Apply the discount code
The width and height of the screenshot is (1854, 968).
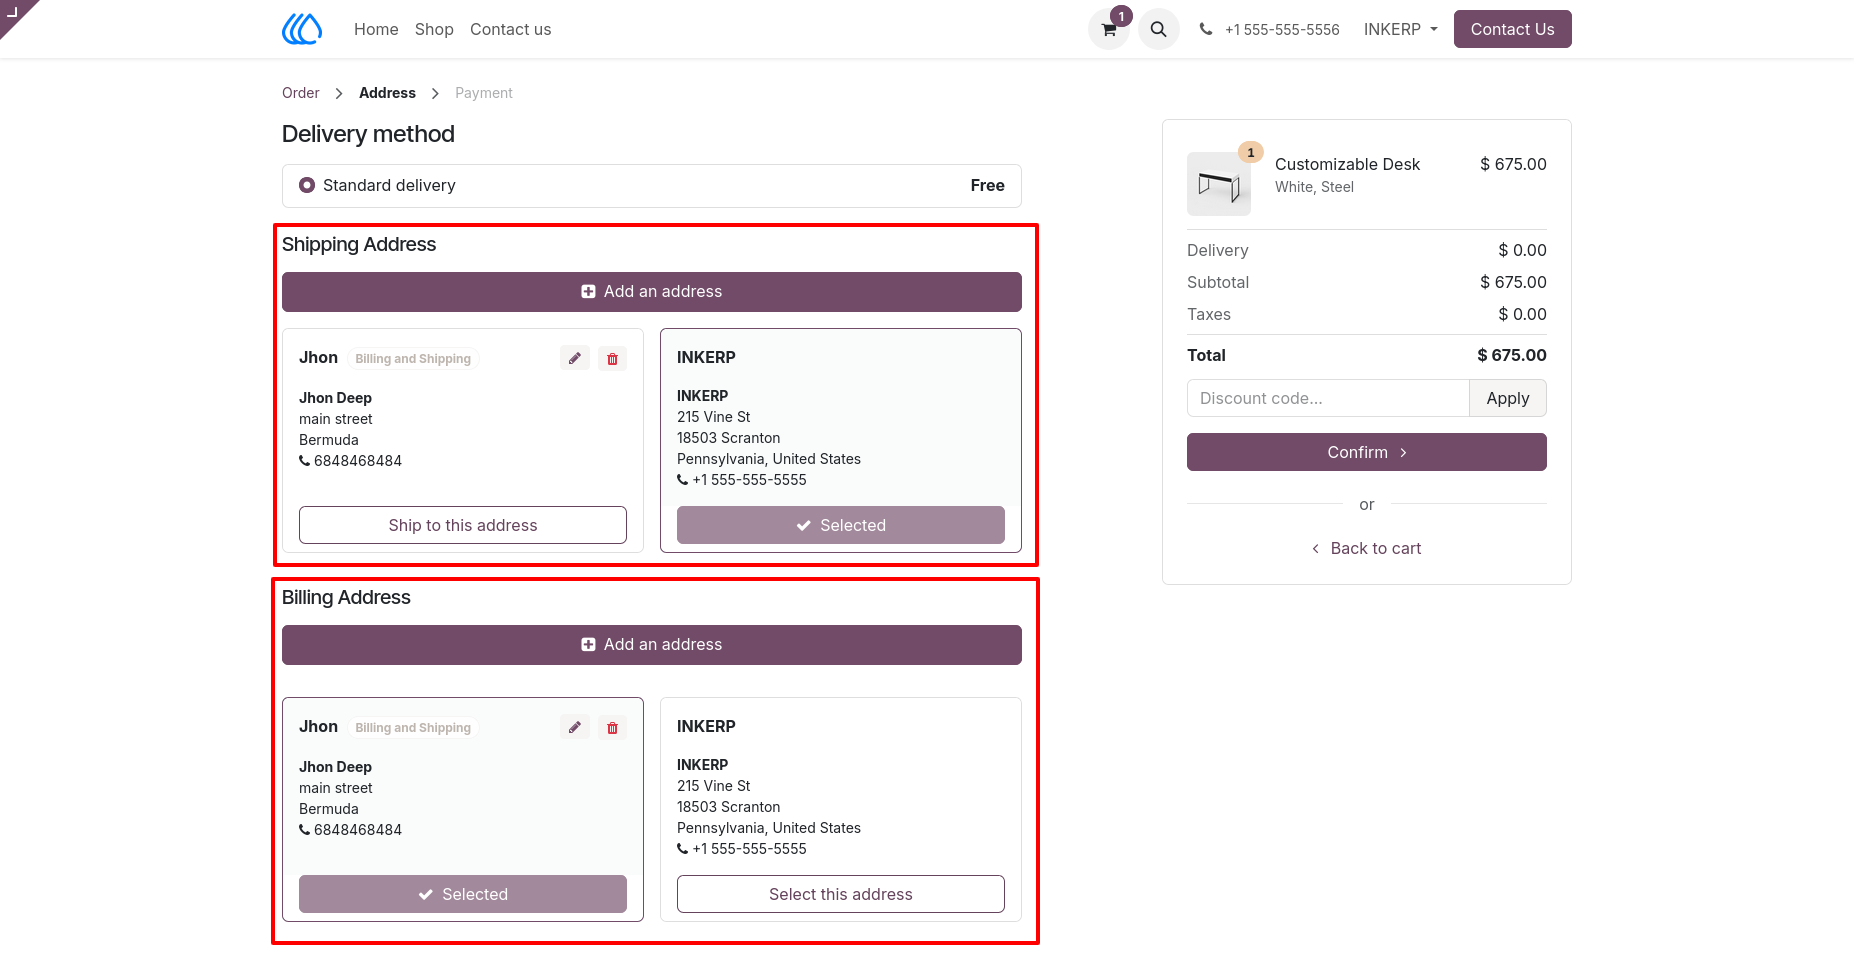(1507, 398)
